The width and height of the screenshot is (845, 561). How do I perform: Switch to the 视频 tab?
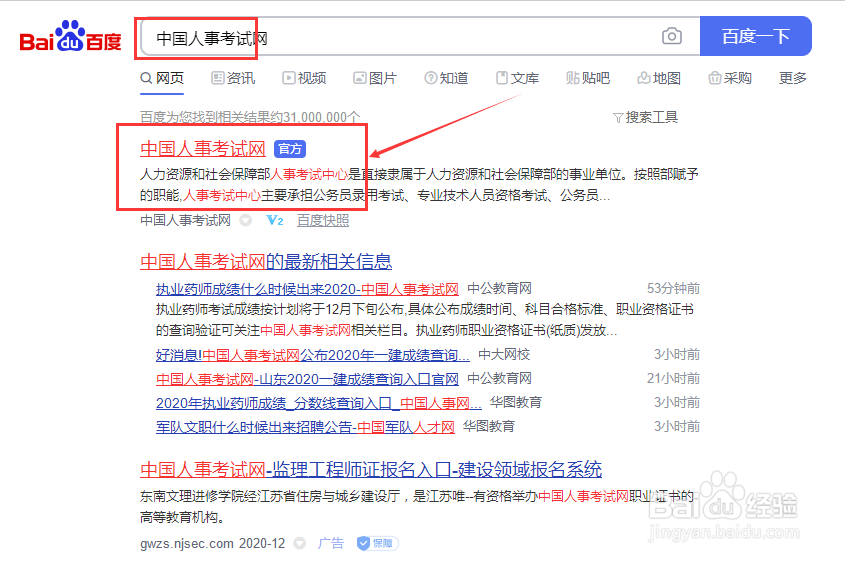click(x=304, y=79)
